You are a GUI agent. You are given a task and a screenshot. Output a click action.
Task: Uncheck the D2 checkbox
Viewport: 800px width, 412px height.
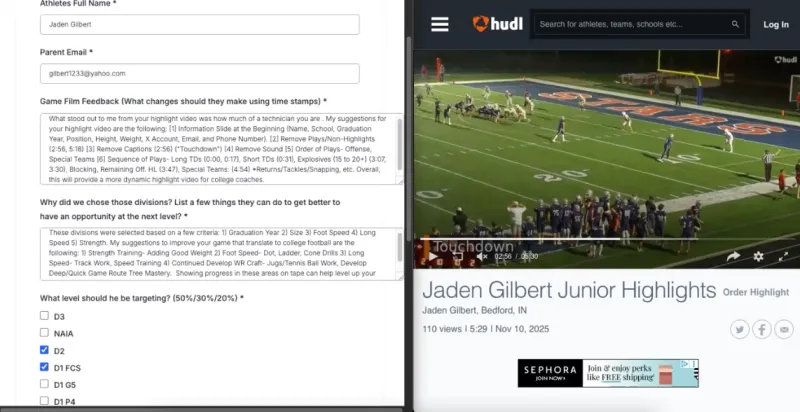click(x=44, y=350)
